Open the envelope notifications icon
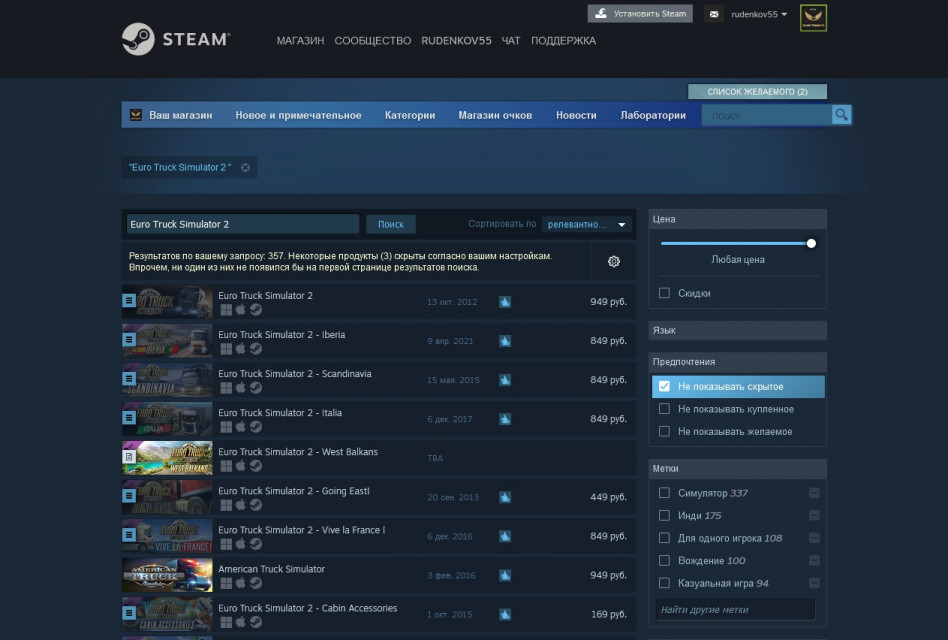The height and width of the screenshot is (640, 948). (x=713, y=14)
